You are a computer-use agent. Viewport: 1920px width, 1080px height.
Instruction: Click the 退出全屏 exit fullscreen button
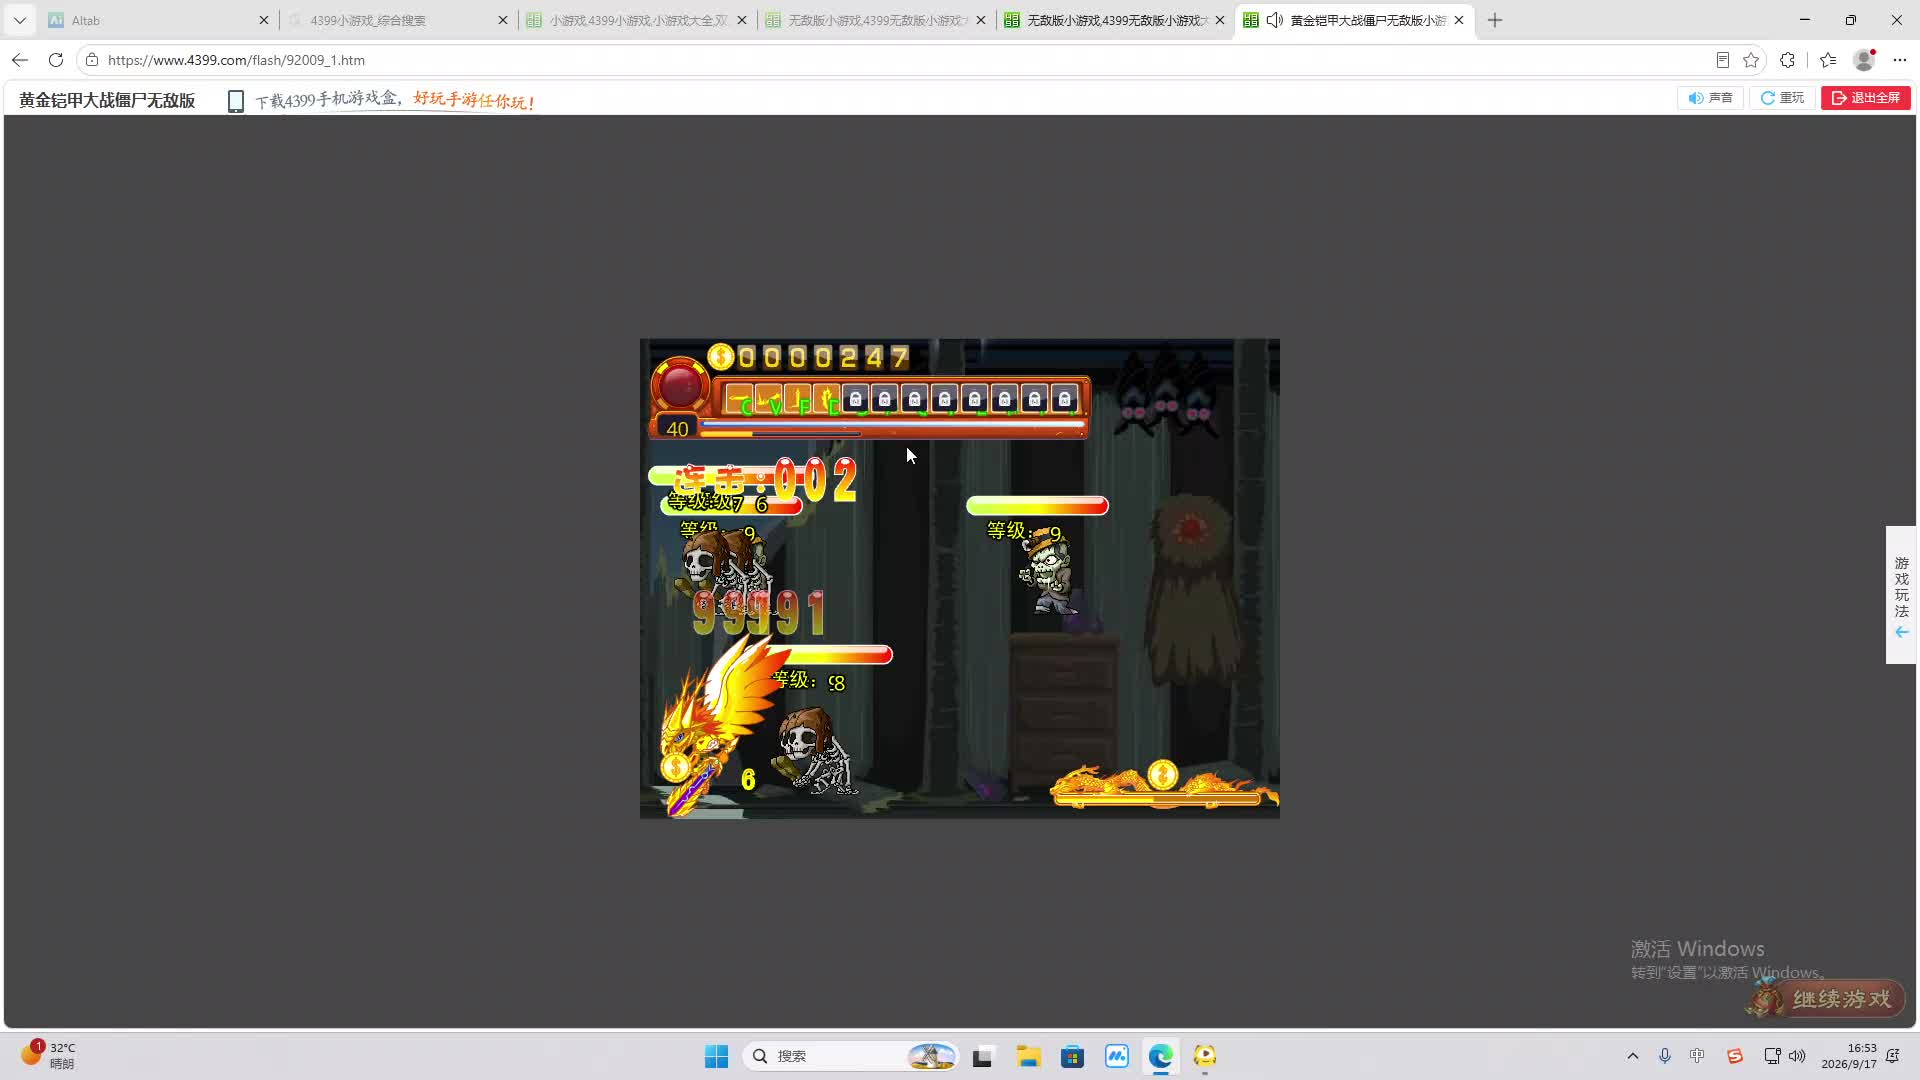[1866, 98]
